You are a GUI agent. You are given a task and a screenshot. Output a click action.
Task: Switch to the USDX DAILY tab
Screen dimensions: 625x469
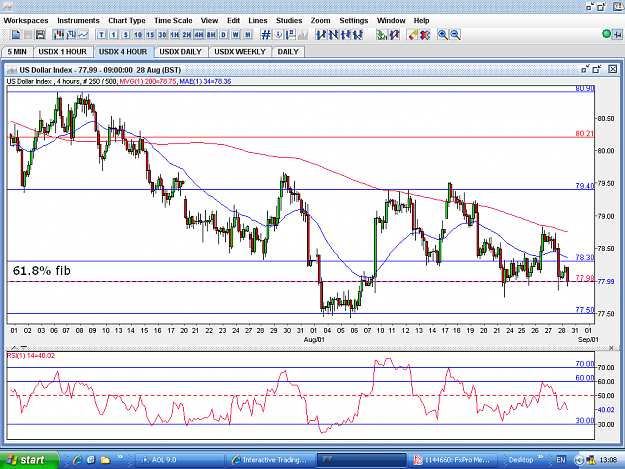pos(181,52)
